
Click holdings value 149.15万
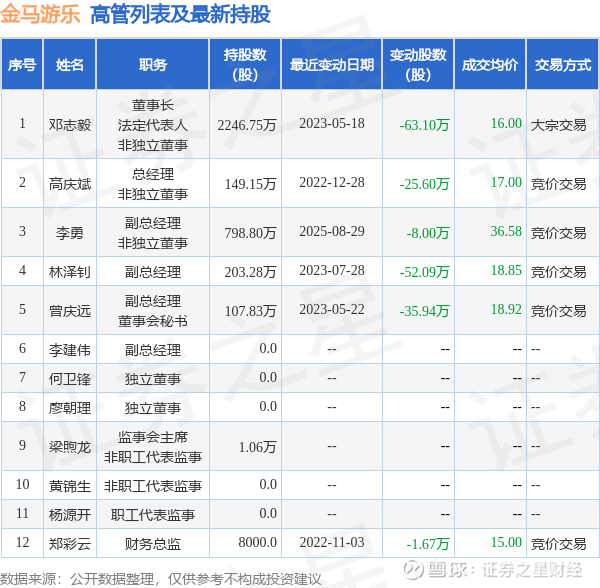pyautogui.click(x=250, y=184)
